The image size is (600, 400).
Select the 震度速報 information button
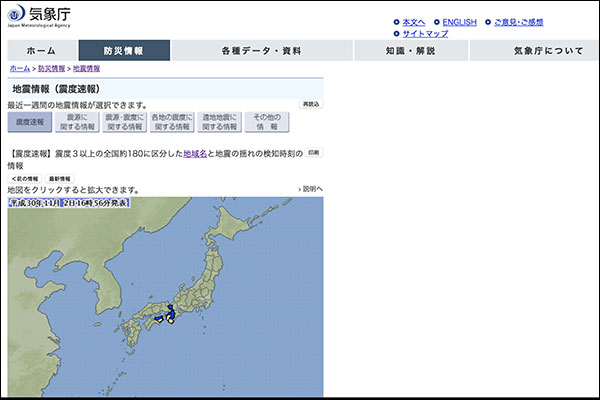[29, 122]
